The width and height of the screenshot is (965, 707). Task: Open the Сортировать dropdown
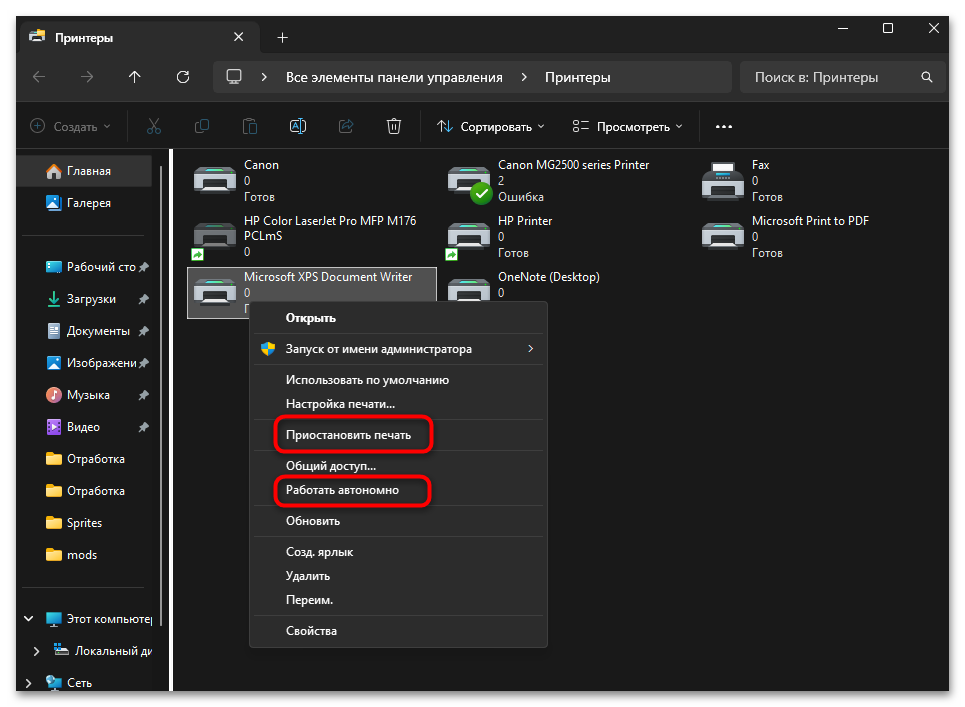tap(491, 127)
